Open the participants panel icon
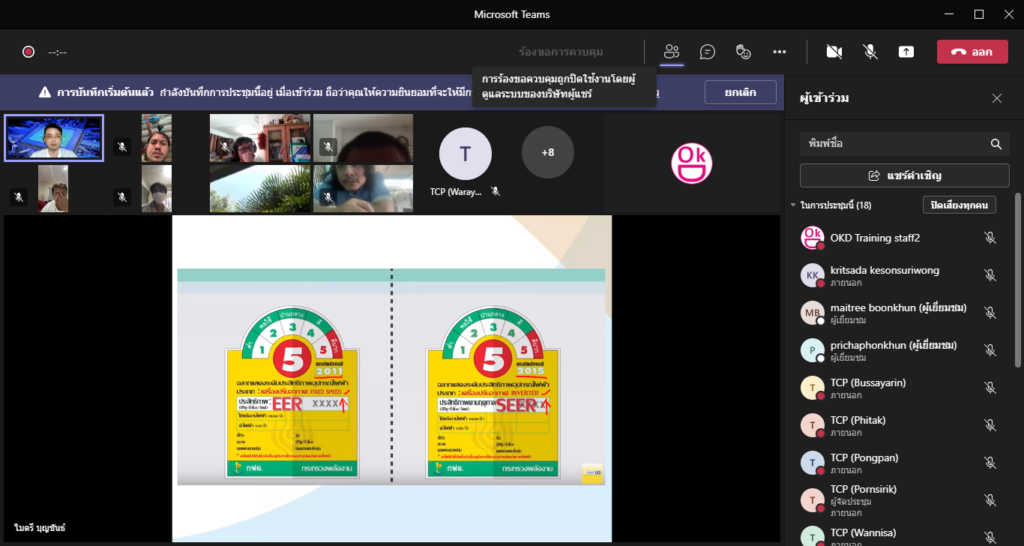The image size is (1024, 546). (672, 52)
